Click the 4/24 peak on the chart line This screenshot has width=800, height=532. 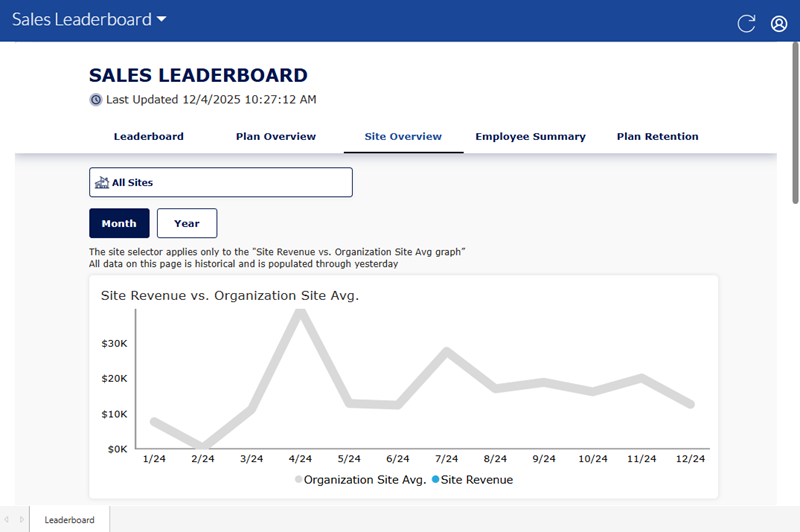[x=299, y=312]
